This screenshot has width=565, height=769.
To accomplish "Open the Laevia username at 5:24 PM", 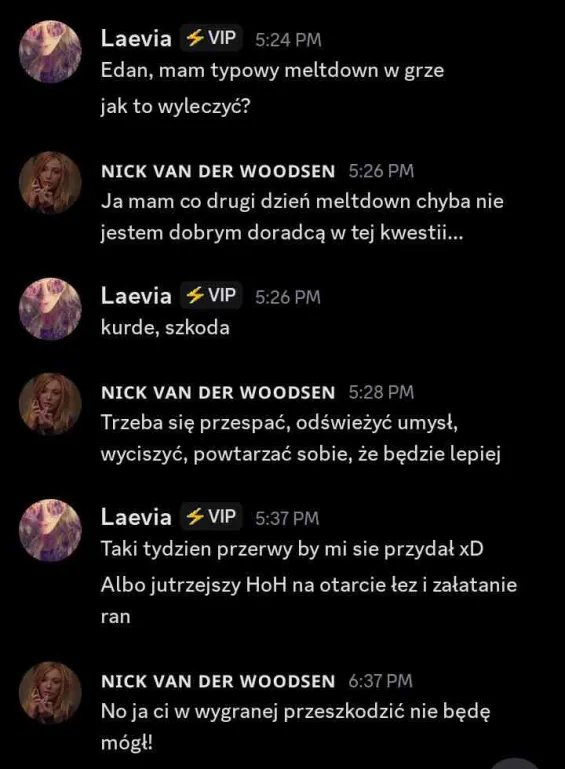I will (136, 38).
